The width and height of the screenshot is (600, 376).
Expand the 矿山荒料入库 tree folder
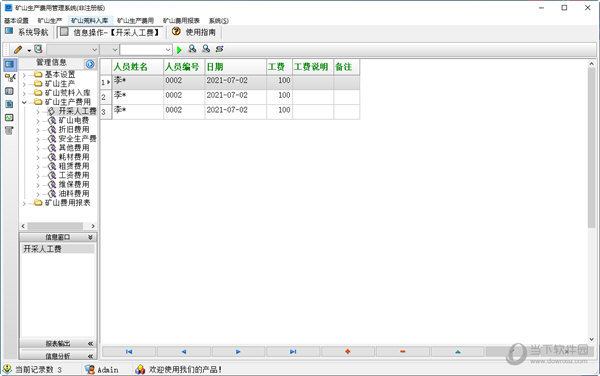24,93
